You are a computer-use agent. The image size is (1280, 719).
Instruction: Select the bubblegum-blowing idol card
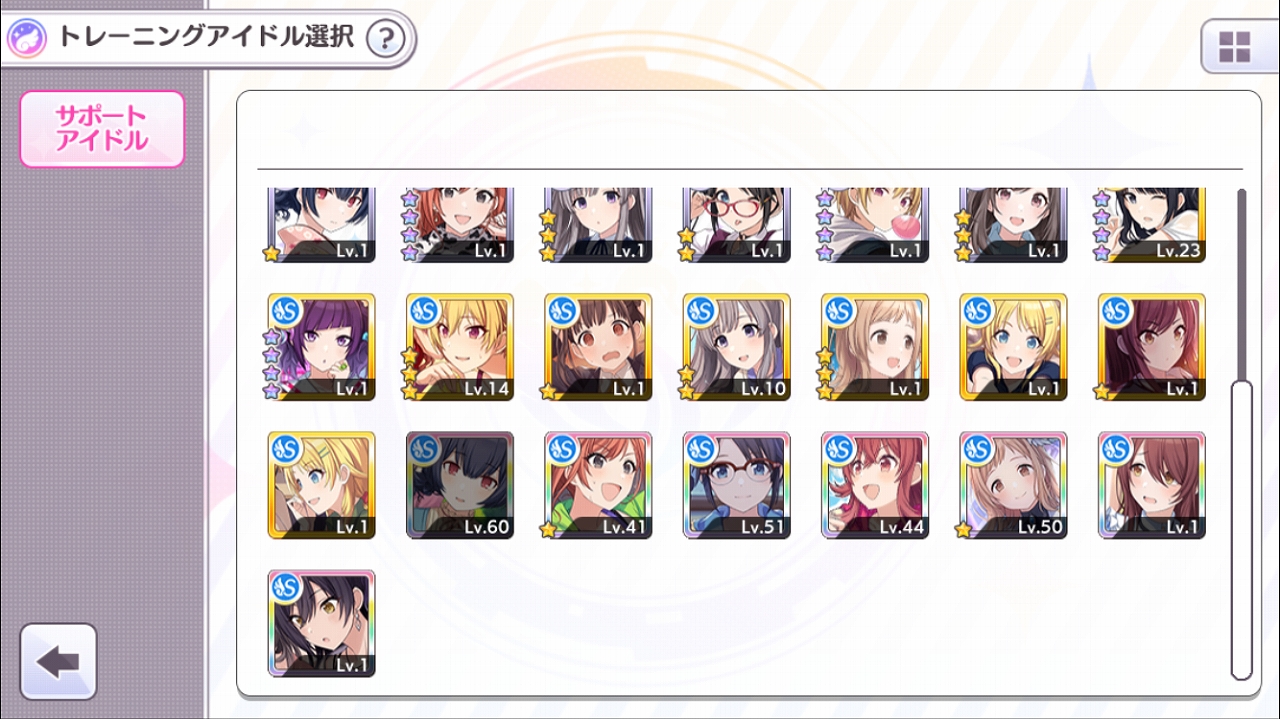point(875,225)
